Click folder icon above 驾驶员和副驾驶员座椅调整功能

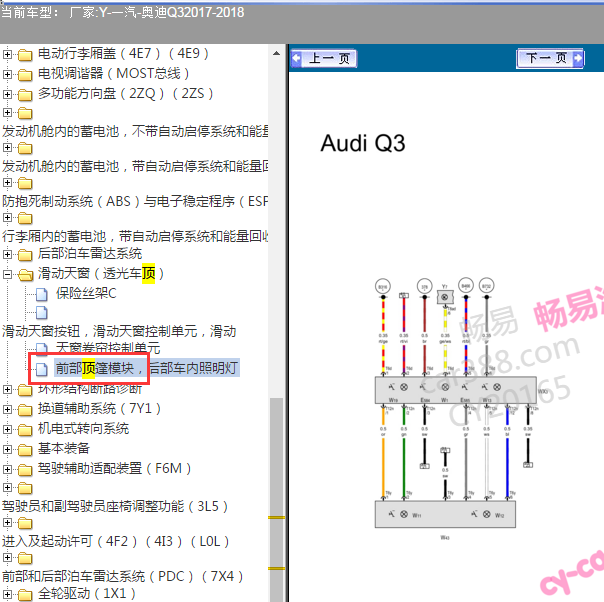click(25, 489)
